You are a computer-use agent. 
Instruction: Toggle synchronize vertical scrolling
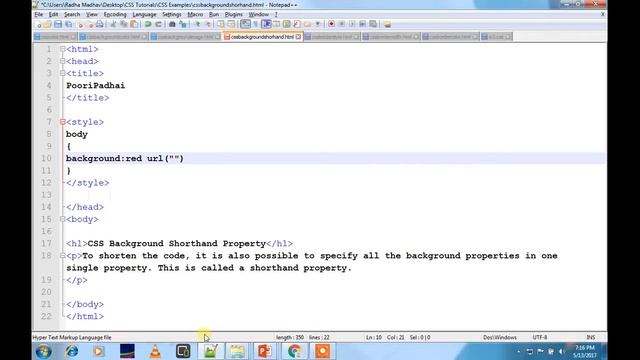point(221,24)
